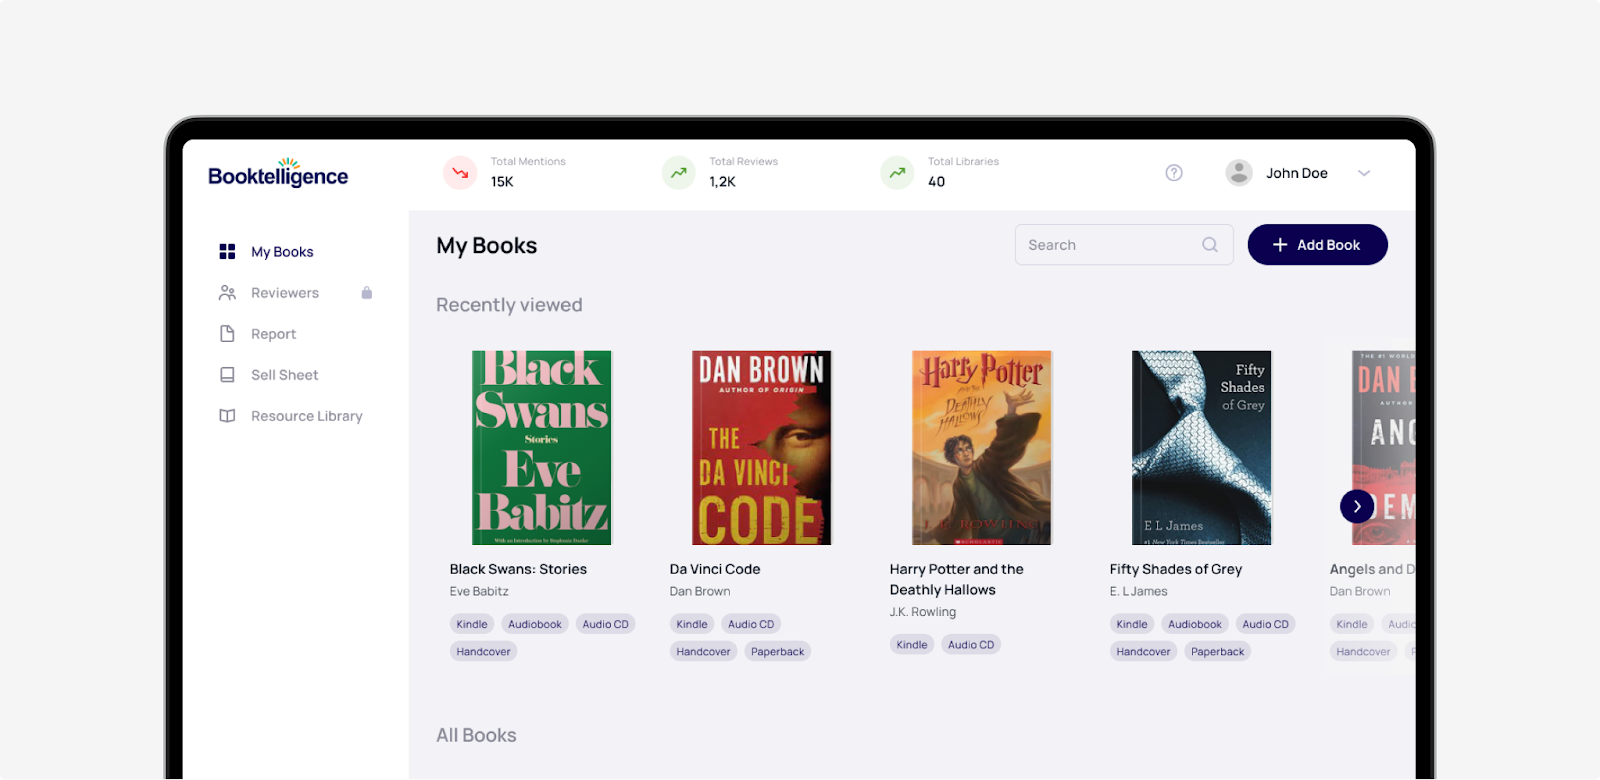
Task: Click the lock icon beside Reviewers
Action: tap(367, 293)
